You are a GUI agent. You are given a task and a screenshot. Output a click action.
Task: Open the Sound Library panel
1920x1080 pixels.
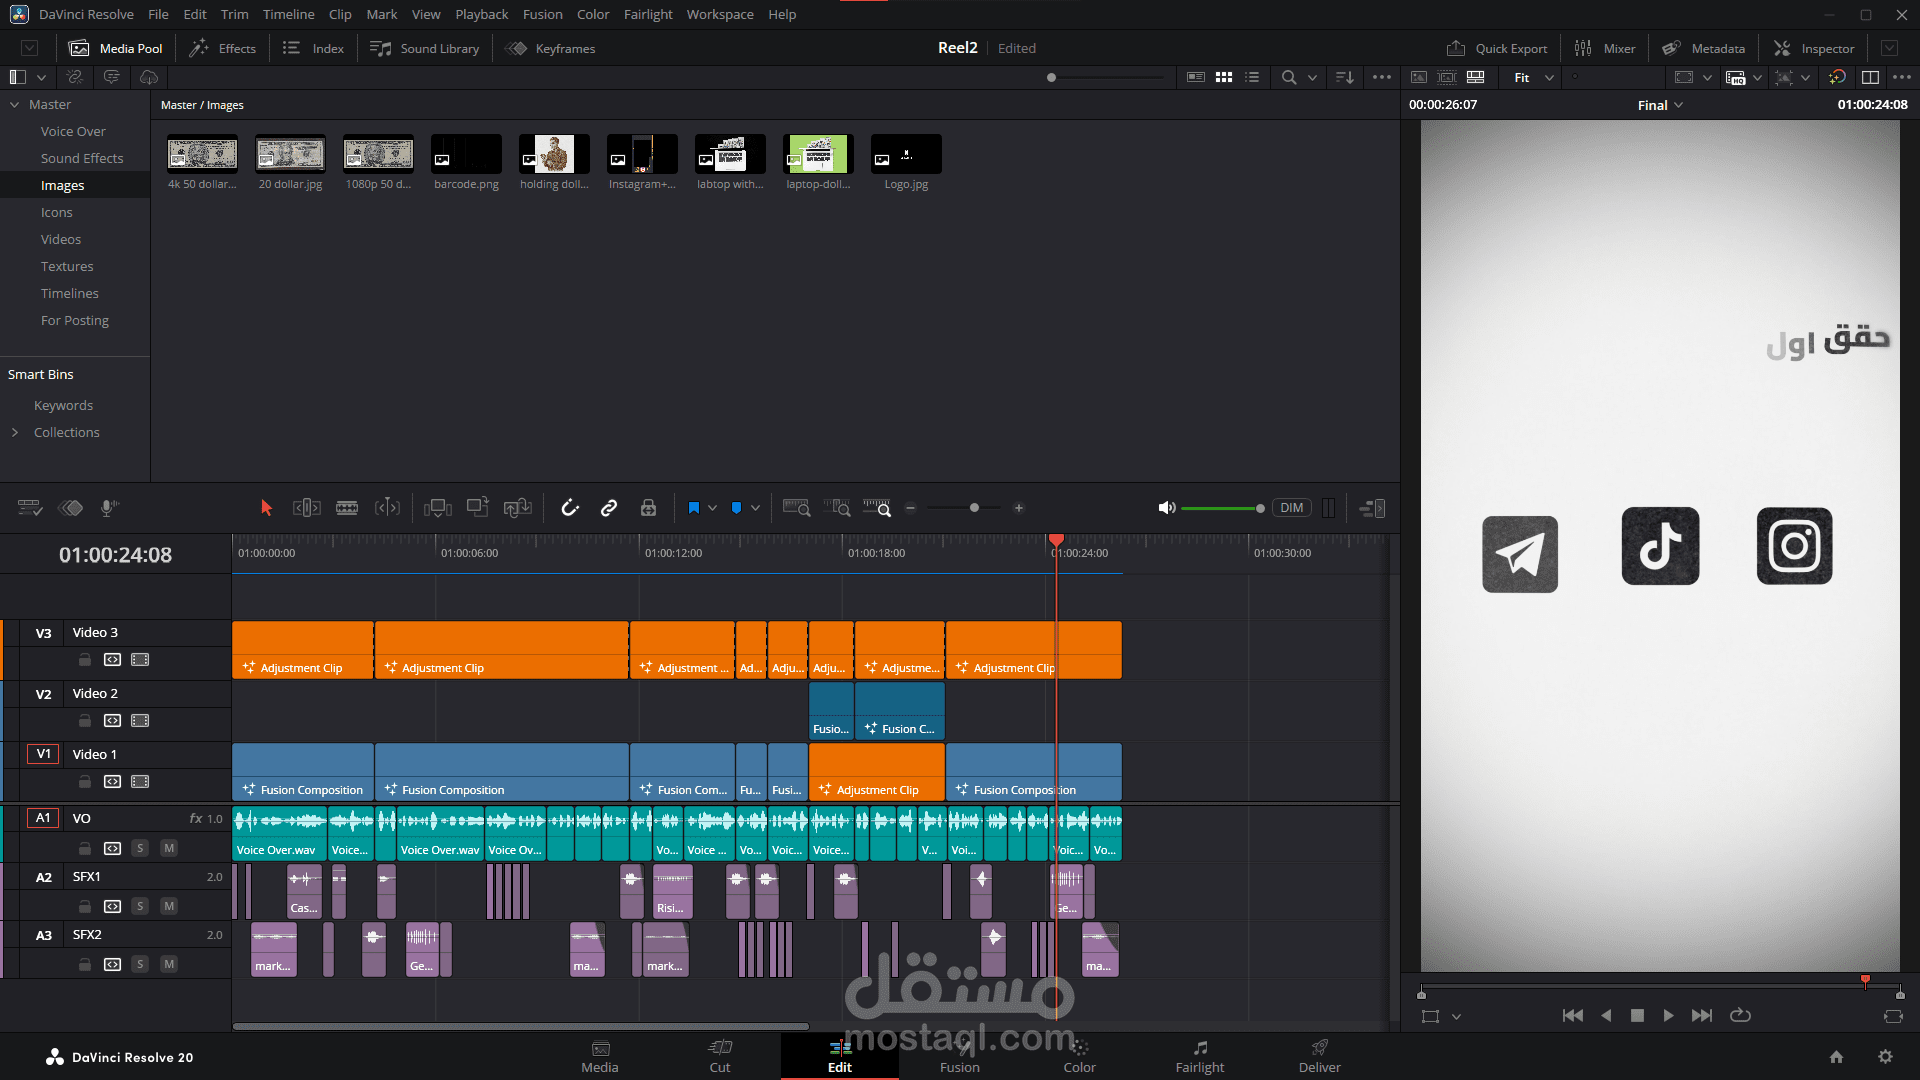pyautogui.click(x=425, y=48)
